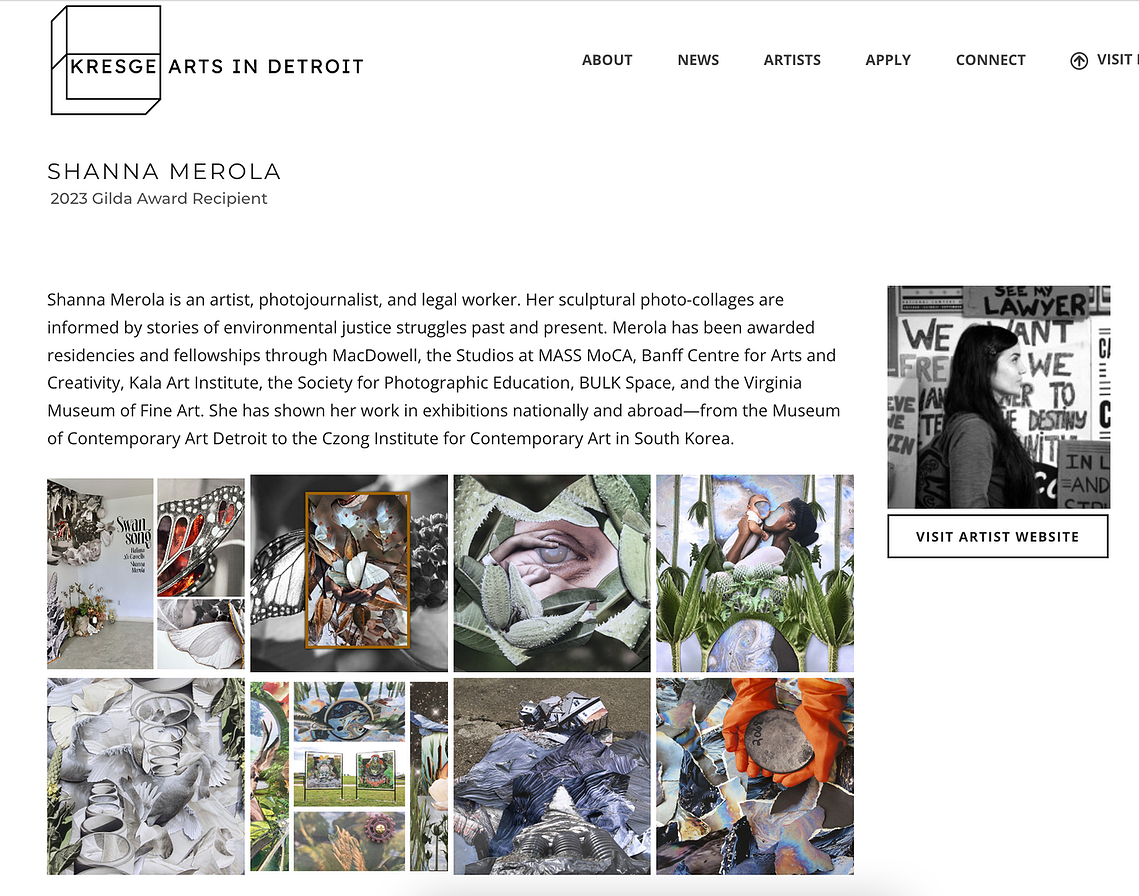Open the orange gloves holding disc image

[755, 776]
